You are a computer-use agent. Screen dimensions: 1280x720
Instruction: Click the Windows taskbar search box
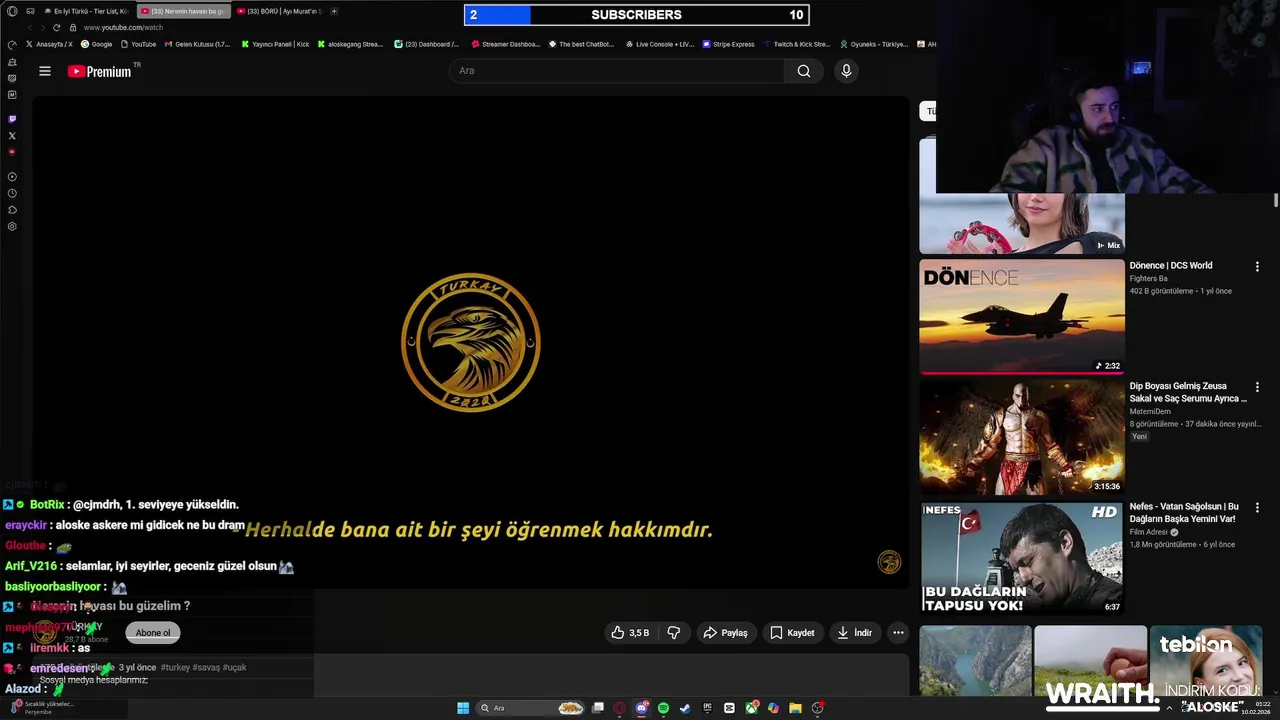coord(530,708)
